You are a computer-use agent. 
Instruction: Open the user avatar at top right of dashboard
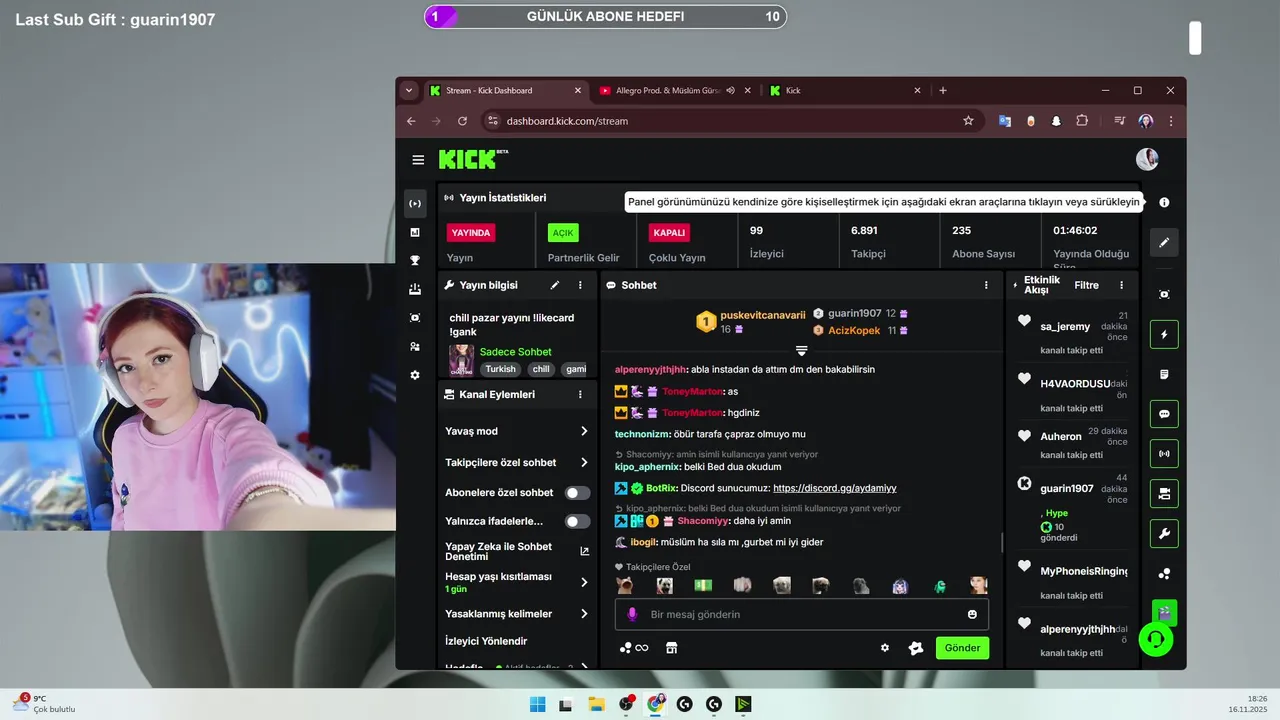(x=1147, y=159)
